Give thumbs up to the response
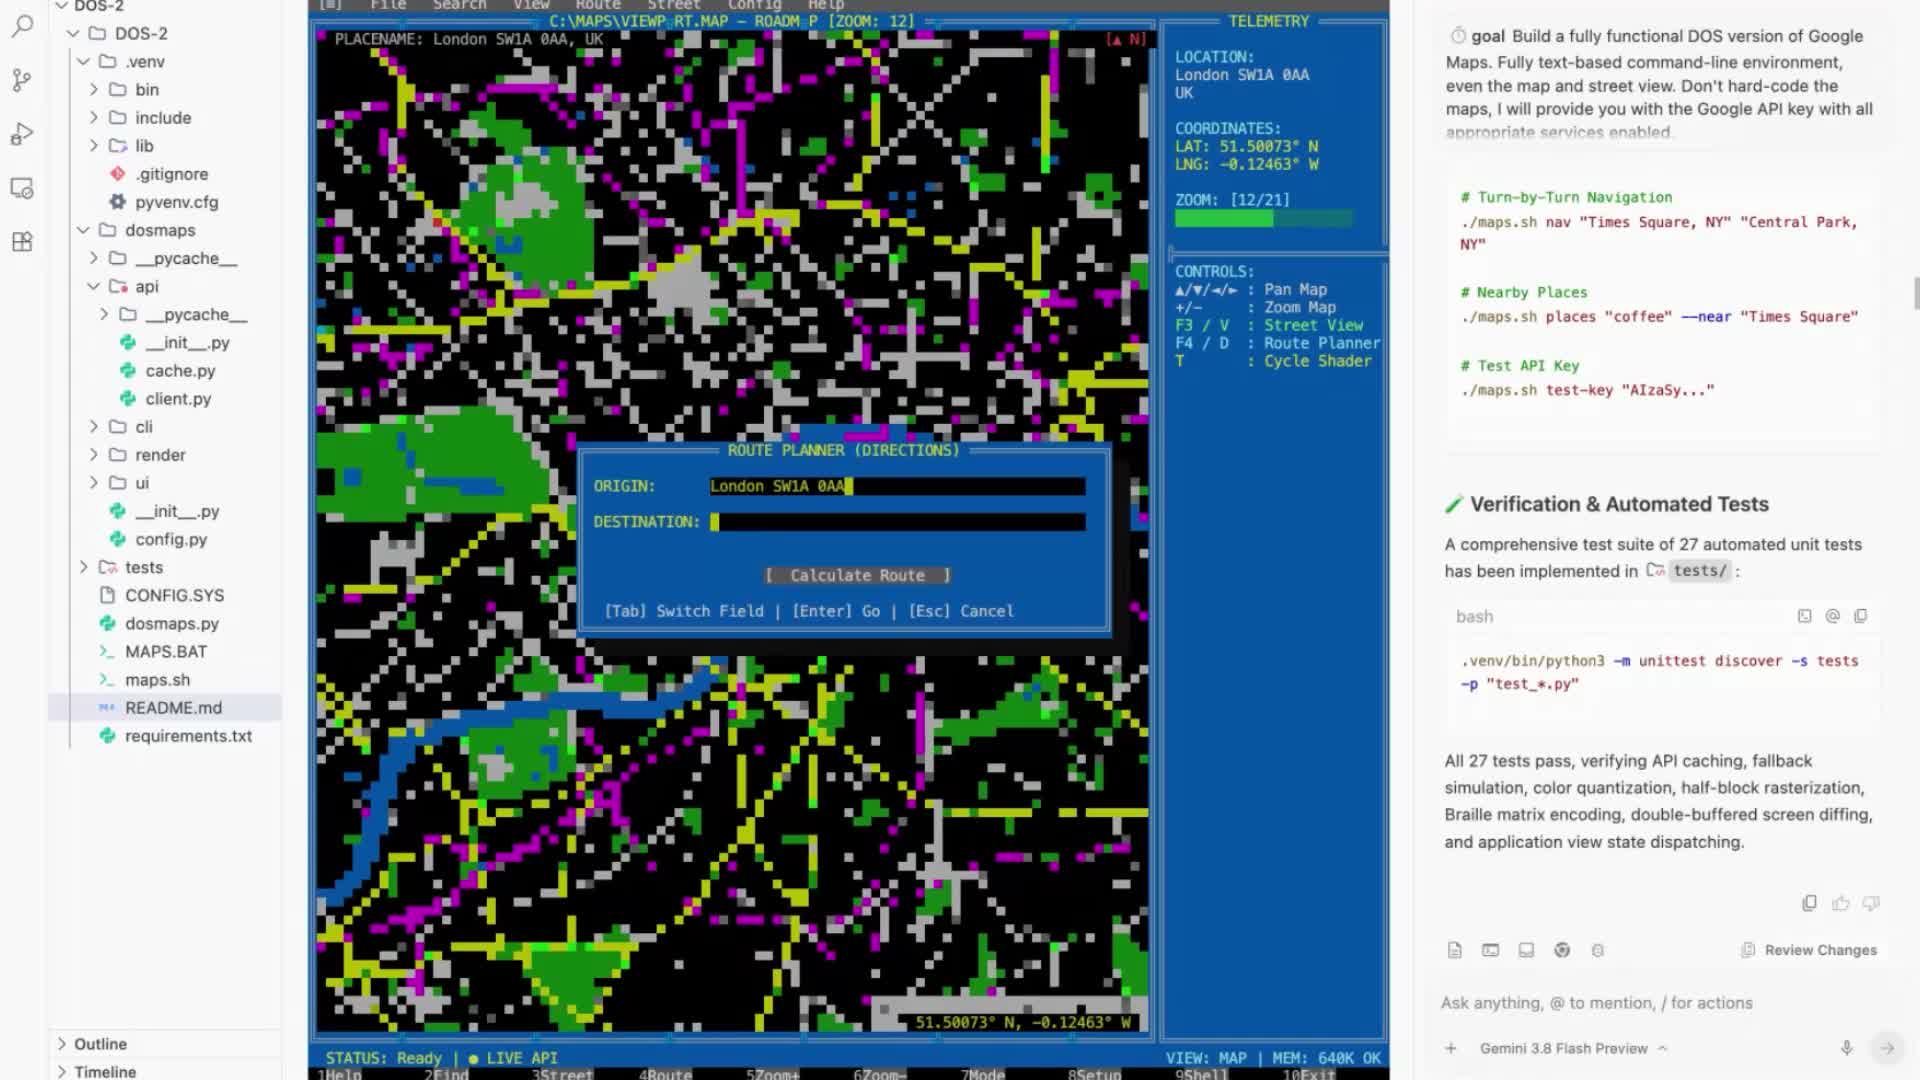Image resolution: width=1920 pixels, height=1080 pixels. tap(1840, 903)
